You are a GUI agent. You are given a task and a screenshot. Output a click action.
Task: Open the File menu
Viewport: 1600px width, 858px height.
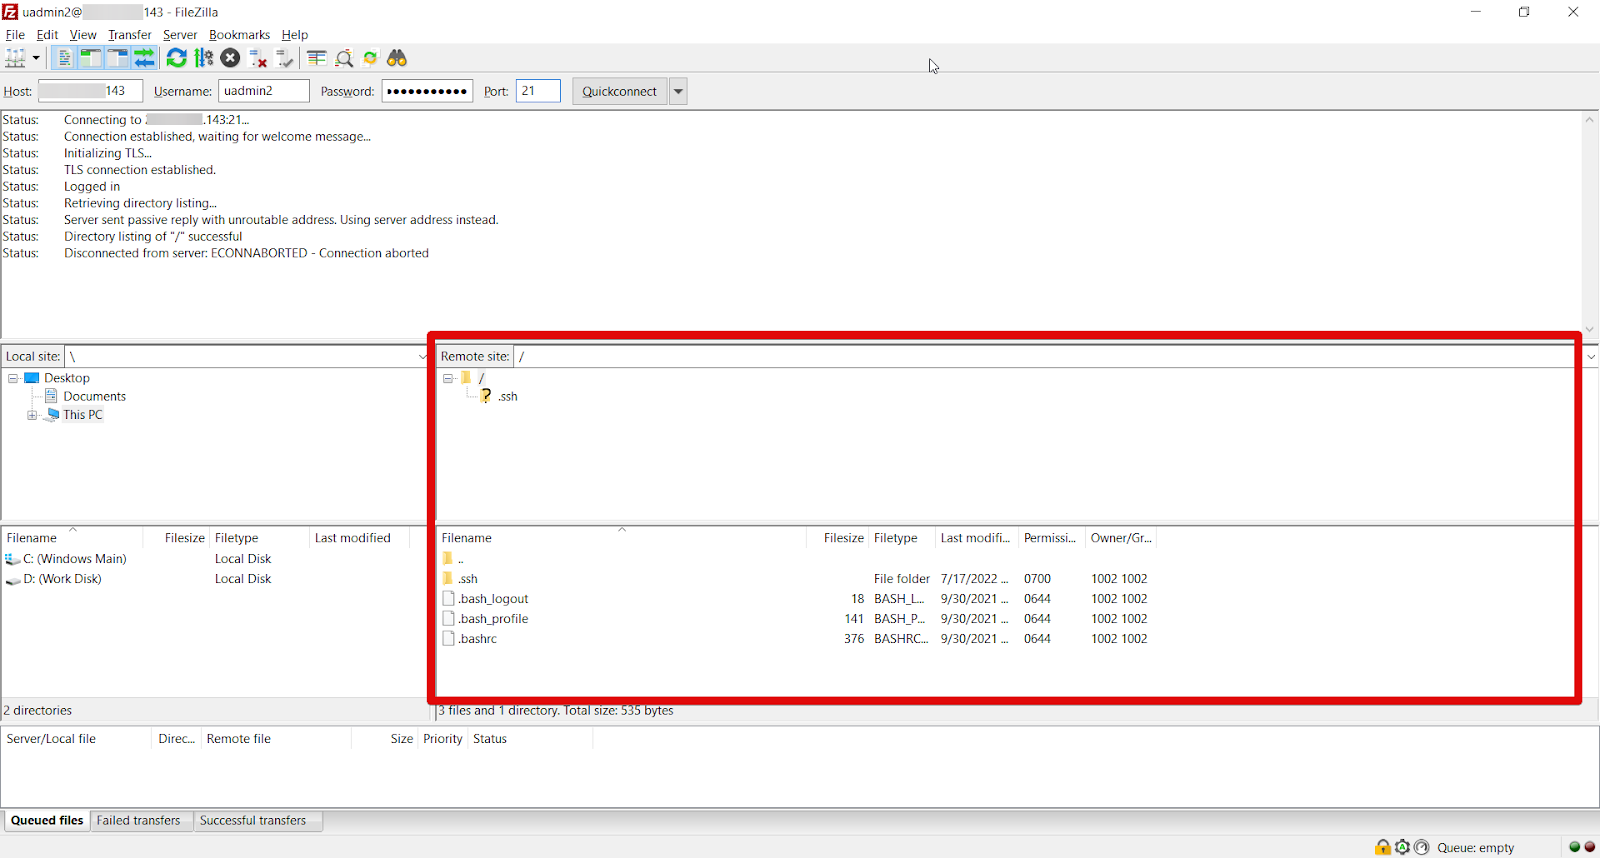[15, 35]
